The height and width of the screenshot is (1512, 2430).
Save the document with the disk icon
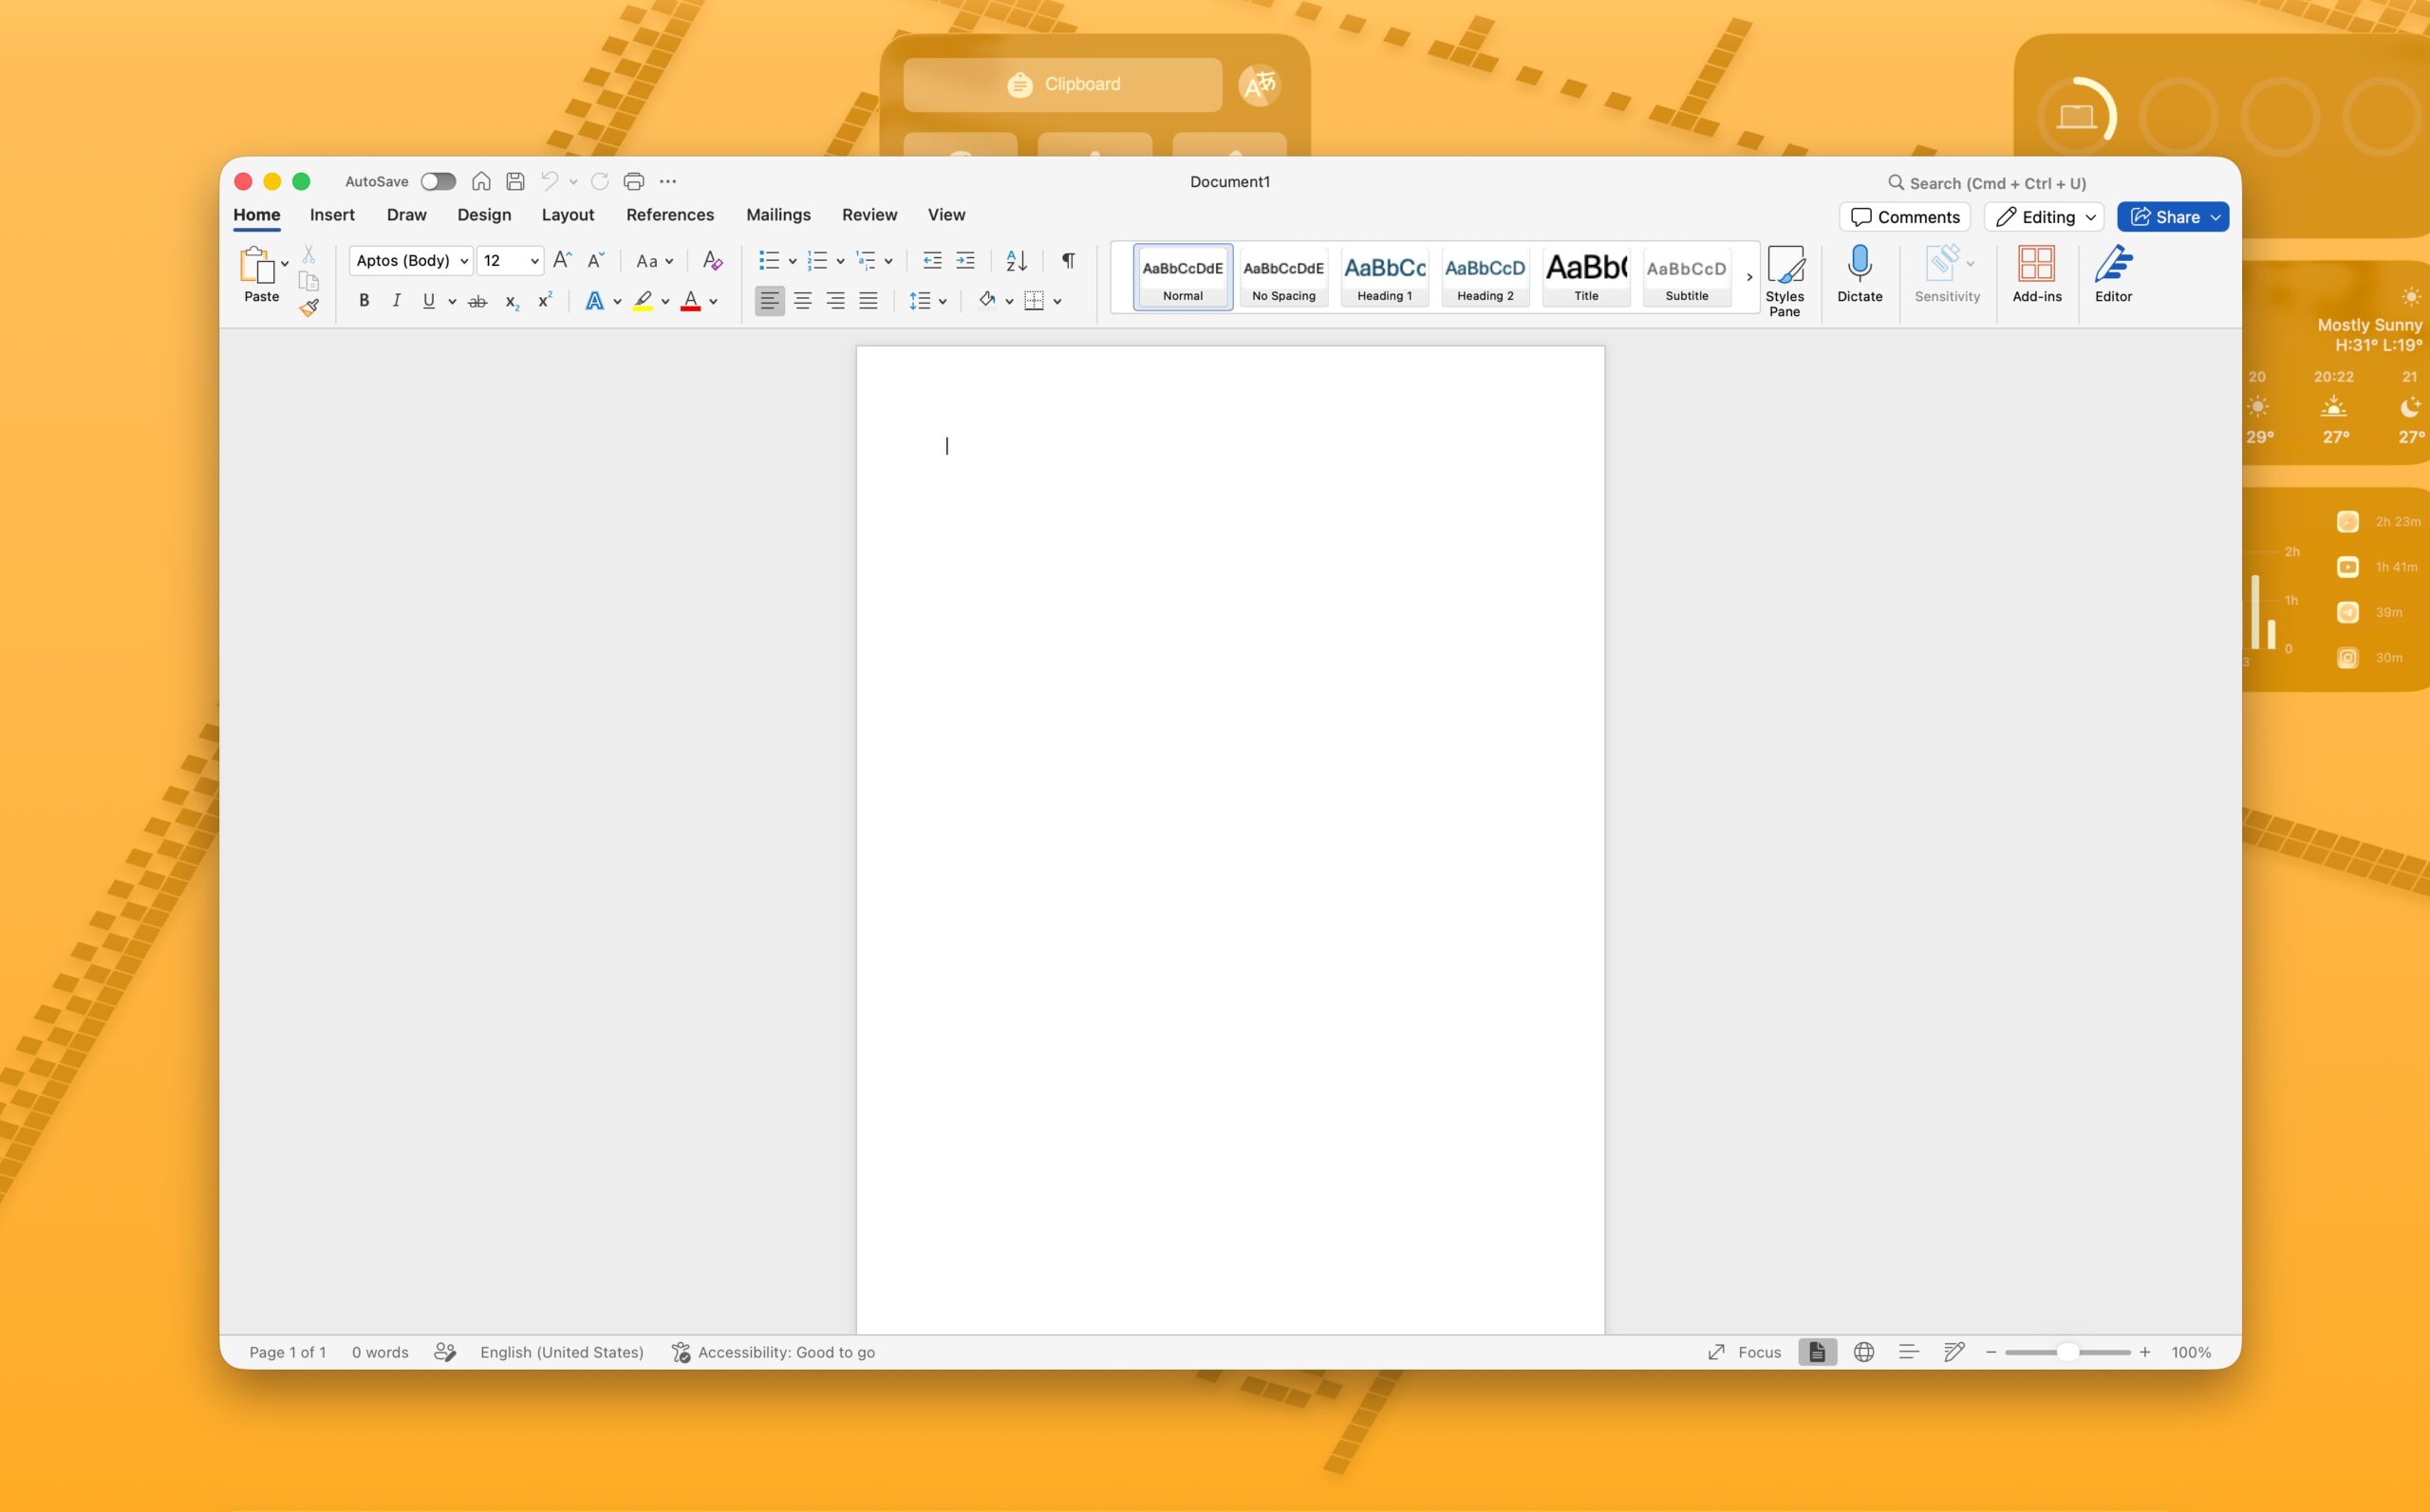point(515,181)
